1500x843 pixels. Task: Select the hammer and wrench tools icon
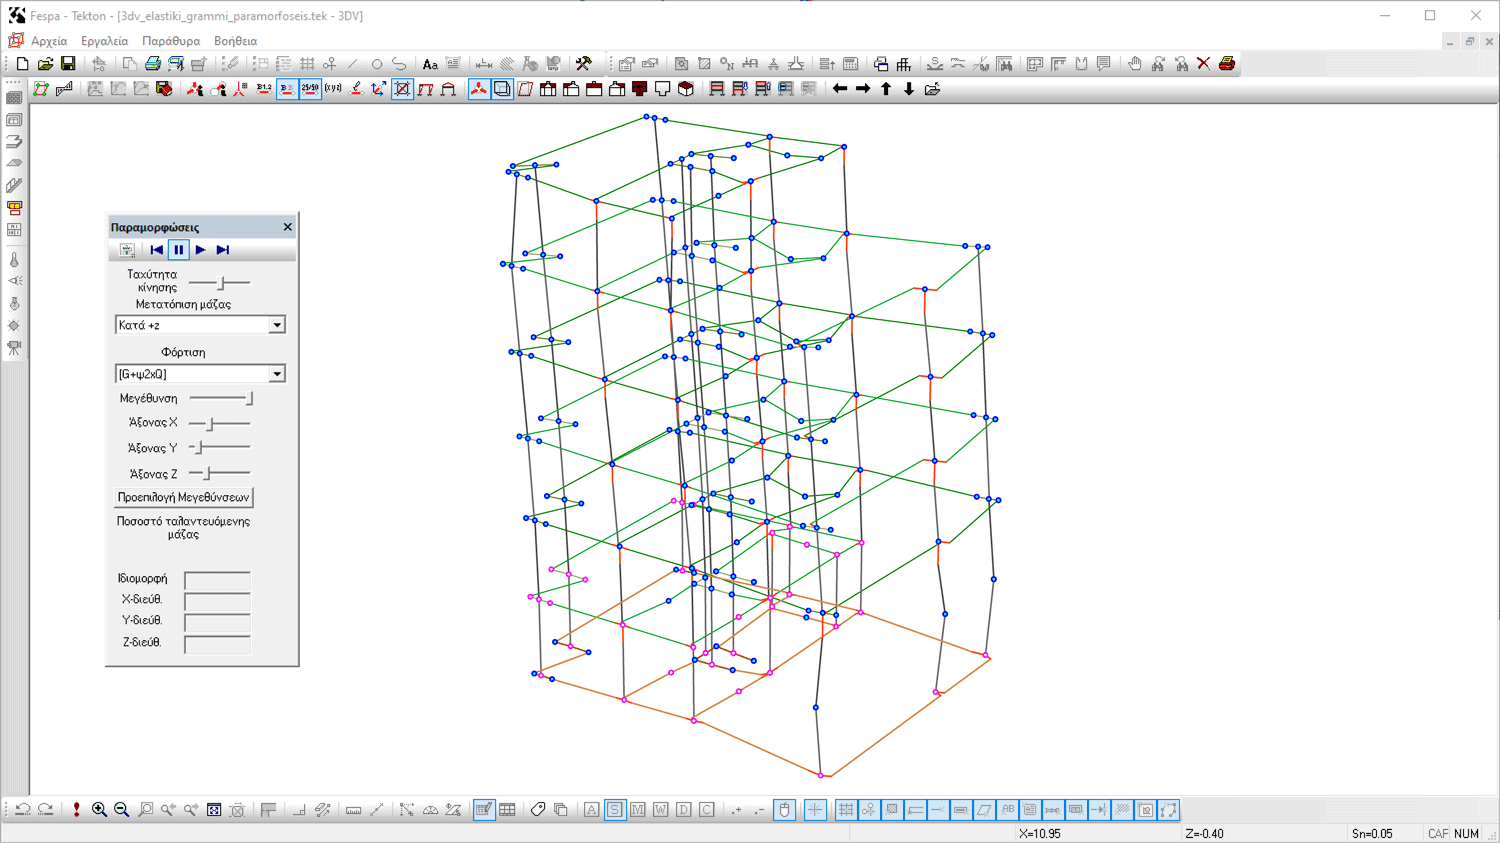click(584, 64)
